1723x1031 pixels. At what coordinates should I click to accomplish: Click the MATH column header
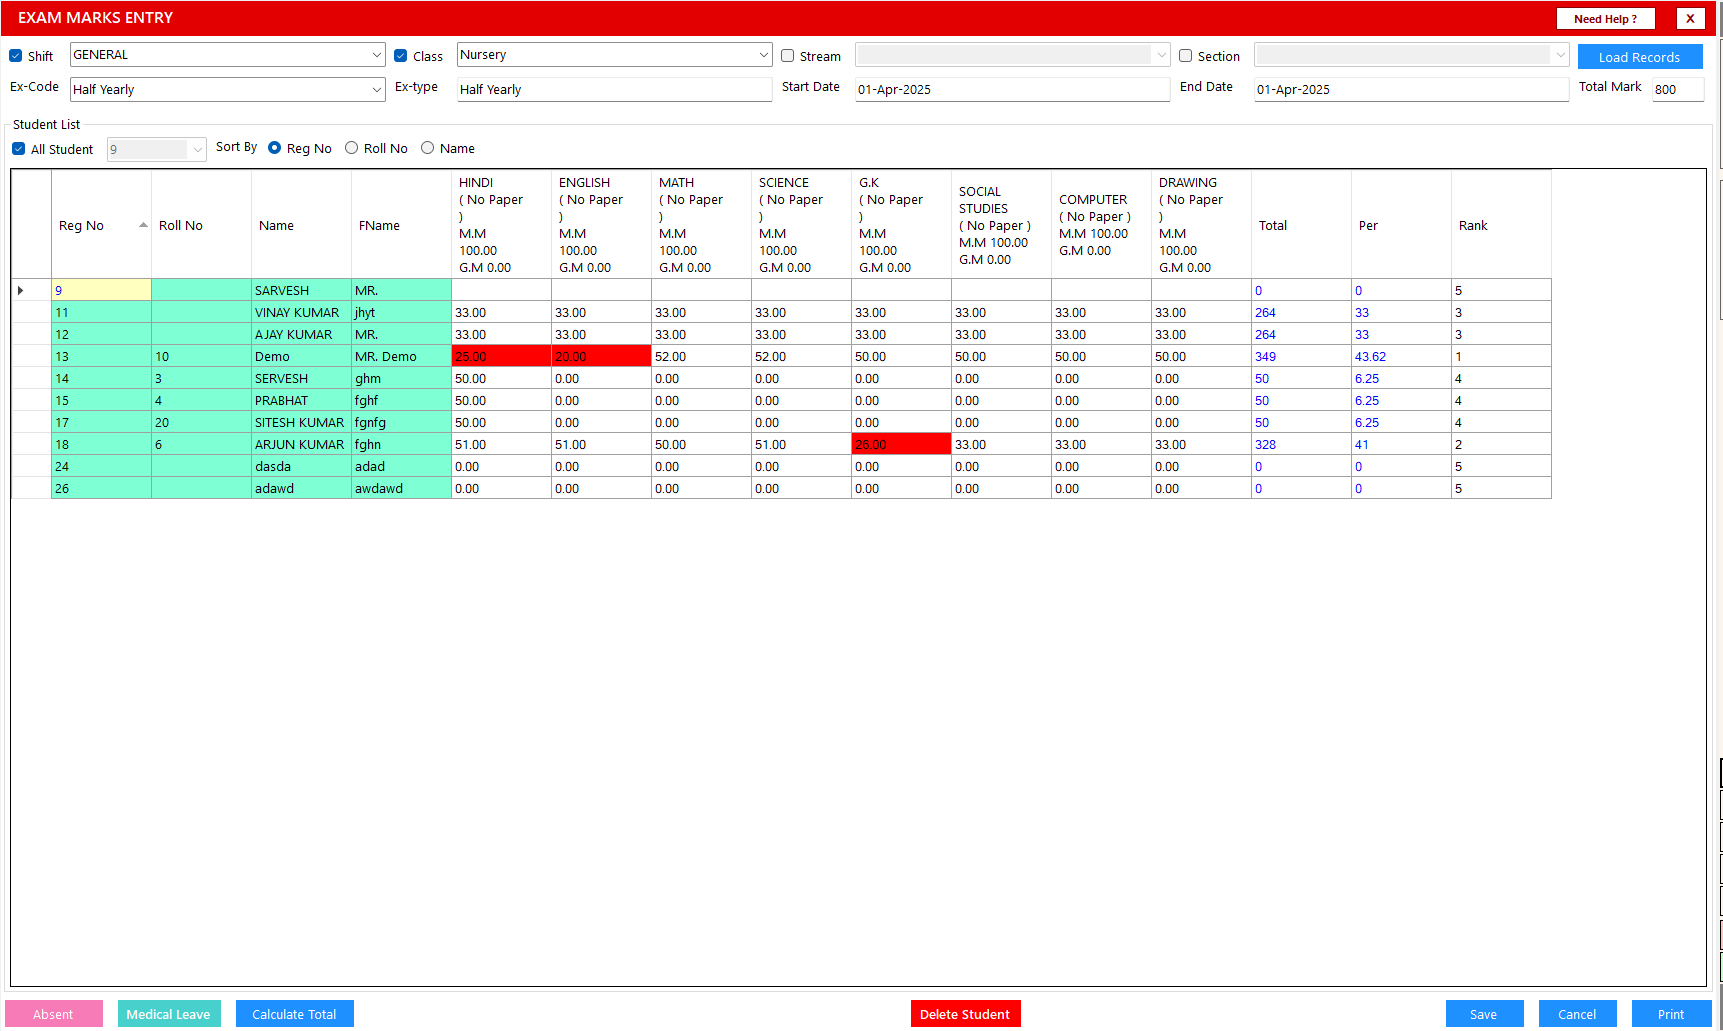point(701,225)
